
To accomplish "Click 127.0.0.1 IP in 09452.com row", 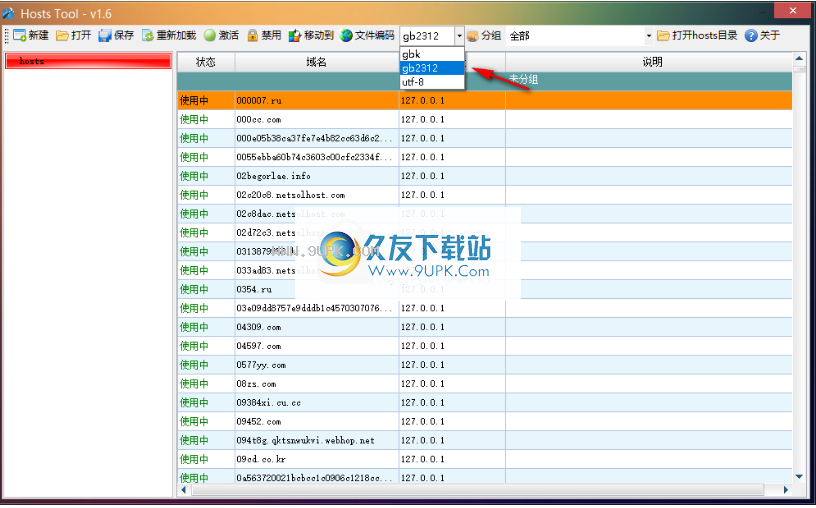I will [423, 422].
